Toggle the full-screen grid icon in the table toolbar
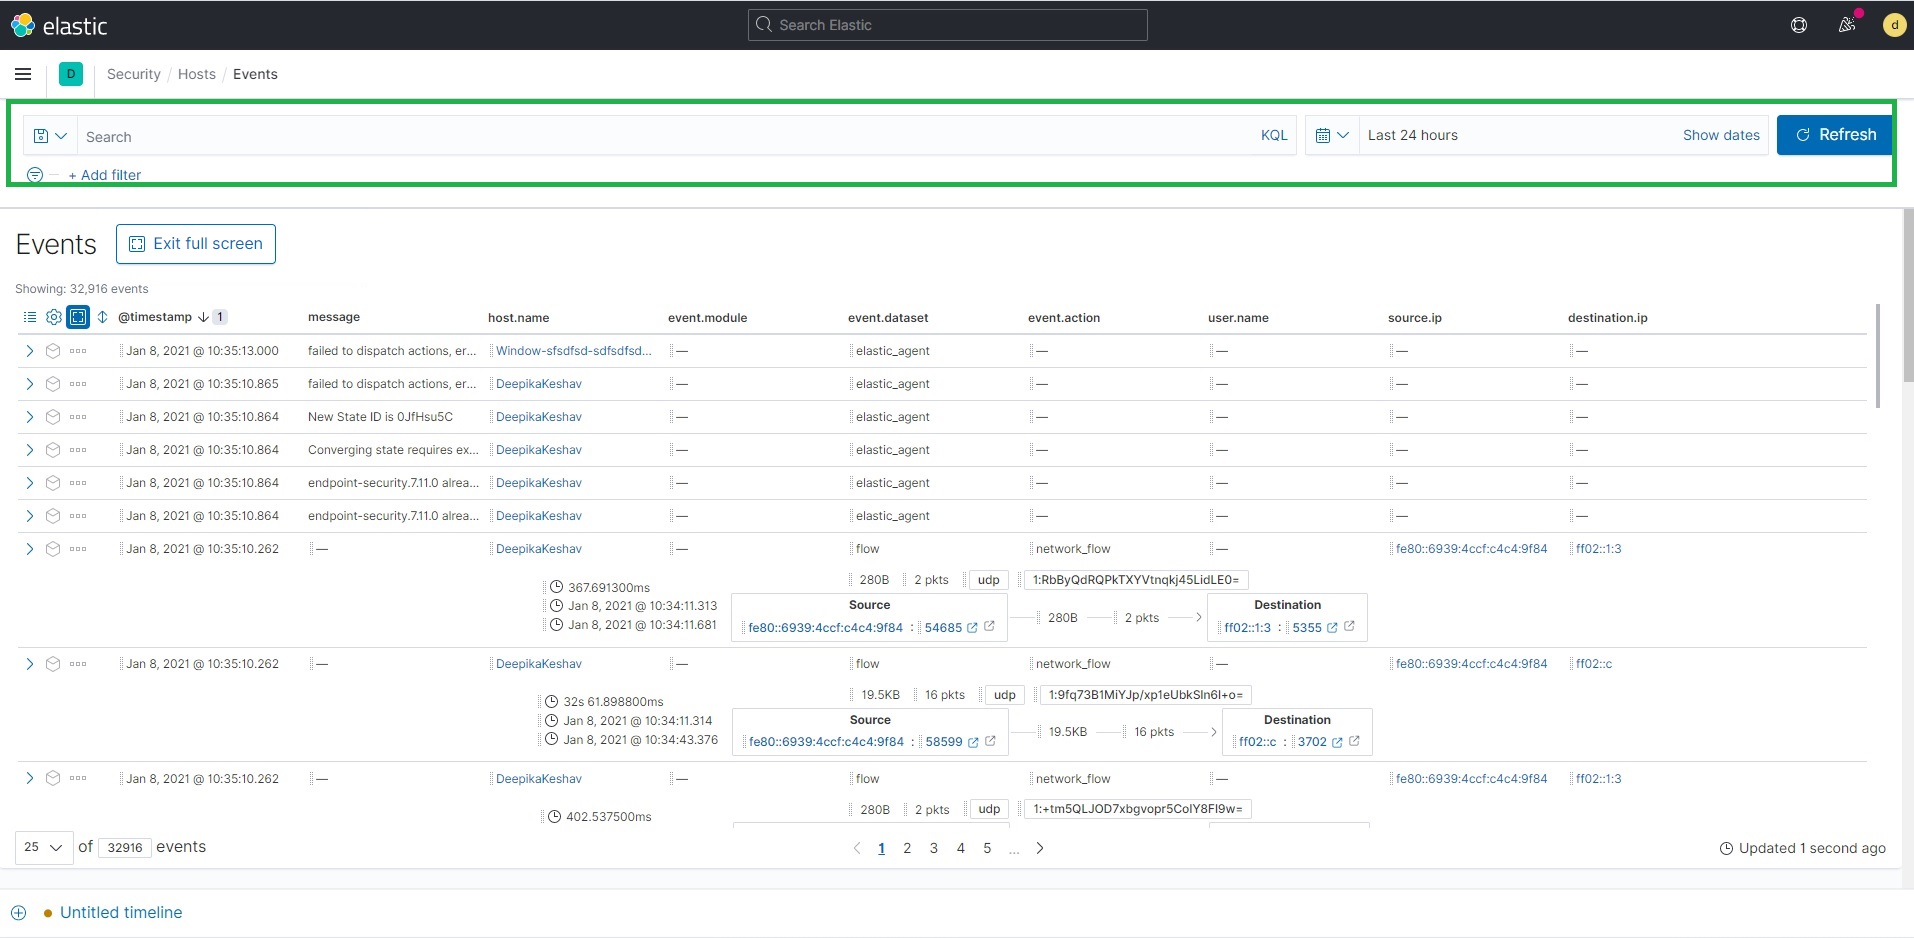Image resolution: width=1914 pixels, height=938 pixels. click(78, 317)
